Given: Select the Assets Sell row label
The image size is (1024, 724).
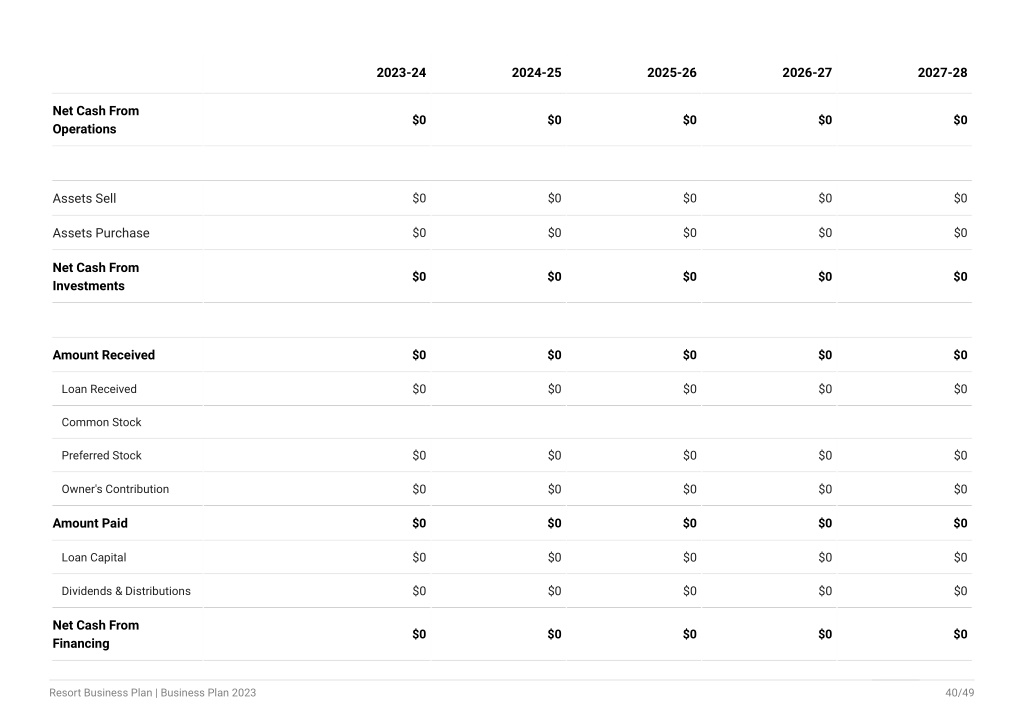Looking at the screenshot, I should pyautogui.click(x=84, y=198).
